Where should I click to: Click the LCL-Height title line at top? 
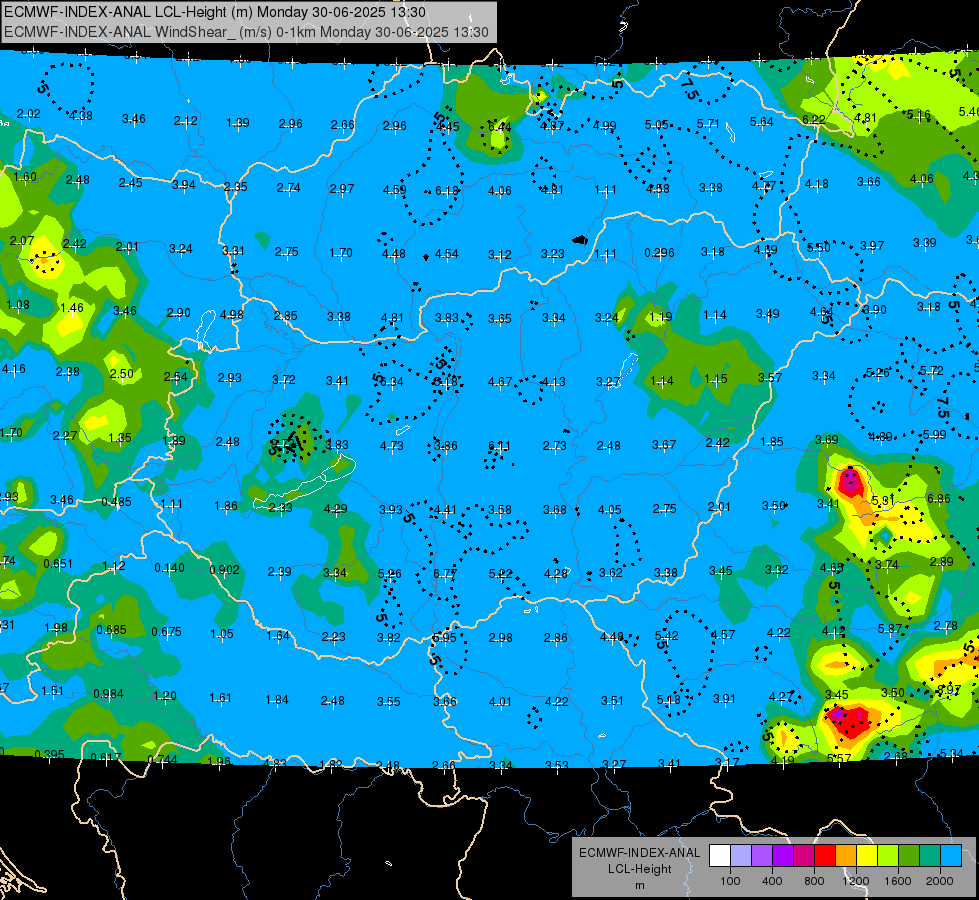coord(215,12)
